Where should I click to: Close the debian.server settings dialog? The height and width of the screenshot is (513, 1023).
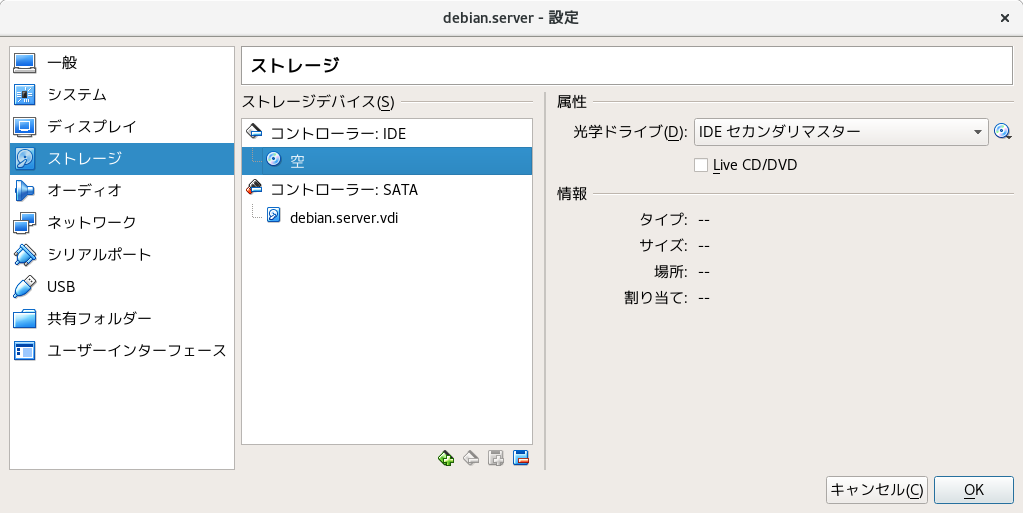pos(1005,18)
